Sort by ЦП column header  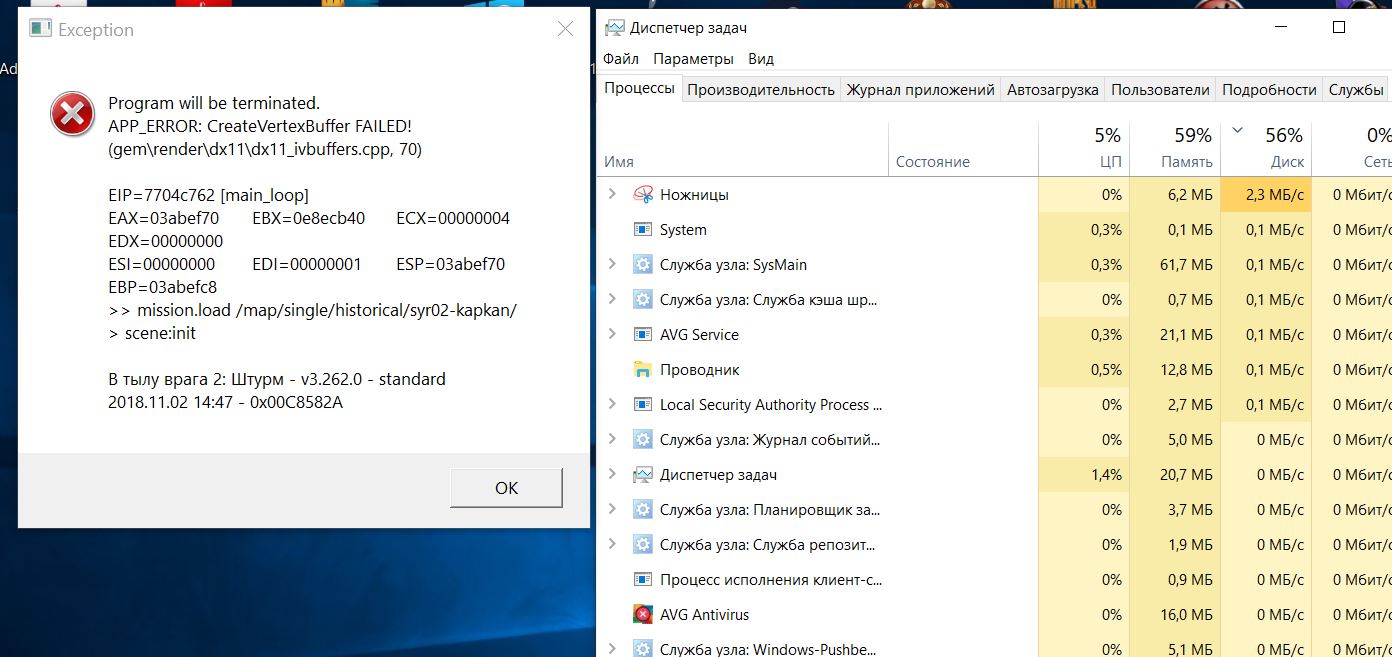[1084, 149]
